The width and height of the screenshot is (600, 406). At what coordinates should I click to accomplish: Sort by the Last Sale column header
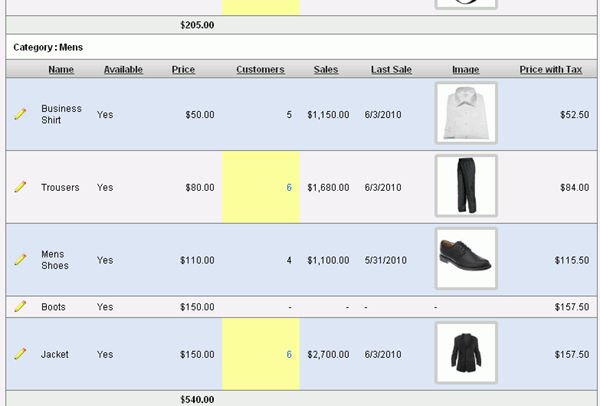[x=391, y=70]
